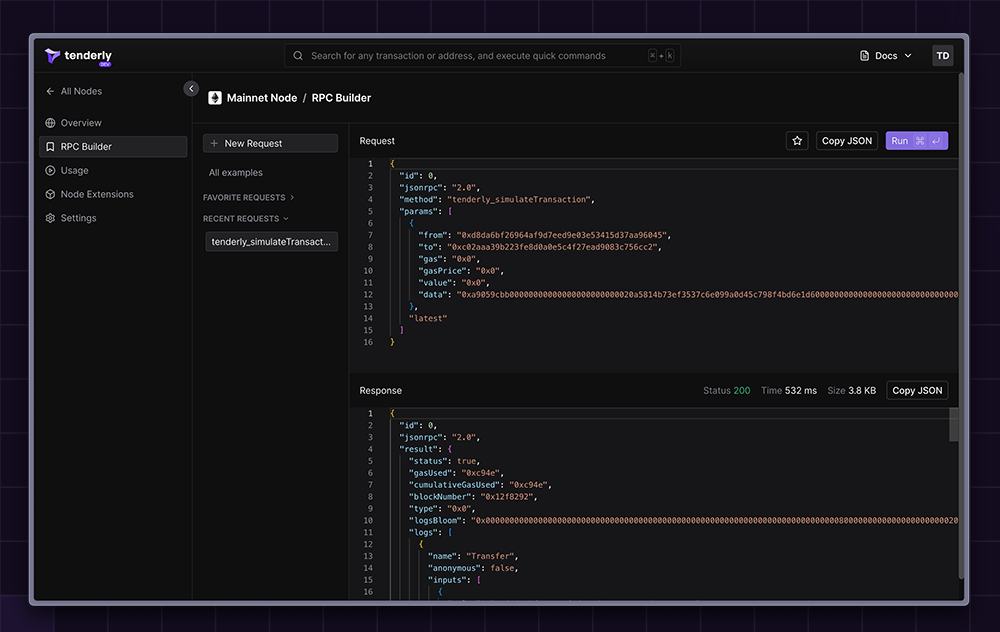Click the RPC Builder bookmark icon
The height and width of the screenshot is (632, 1000).
point(50,147)
